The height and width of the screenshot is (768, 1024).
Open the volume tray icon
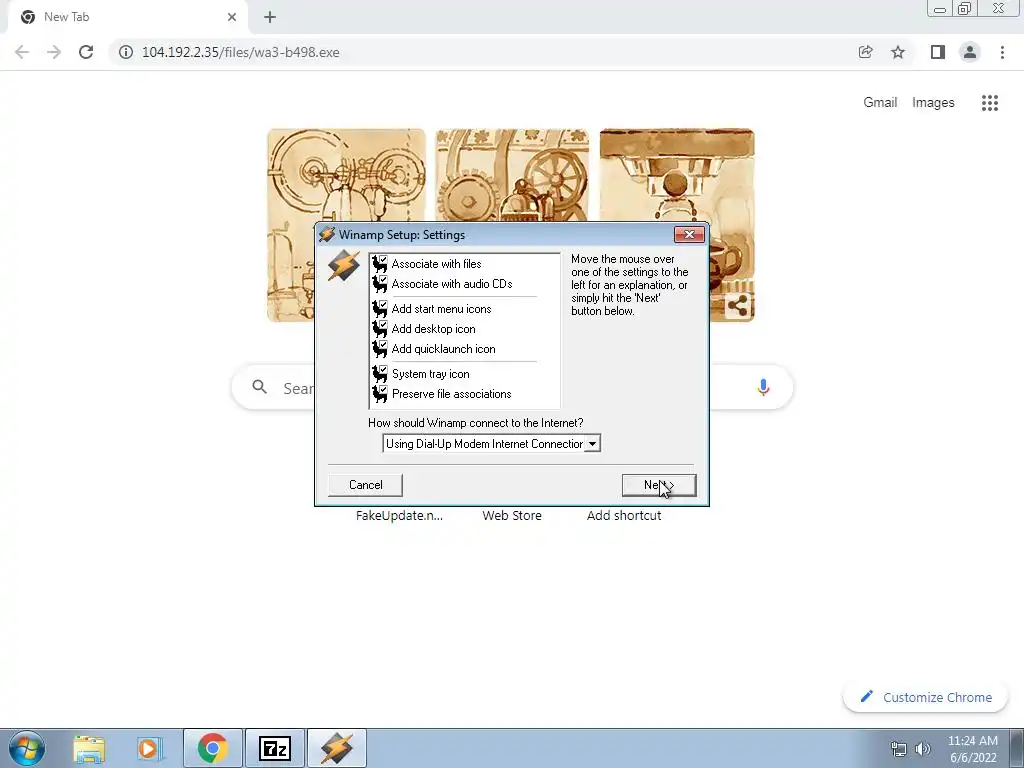pyautogui.click(x=922, y=749)
